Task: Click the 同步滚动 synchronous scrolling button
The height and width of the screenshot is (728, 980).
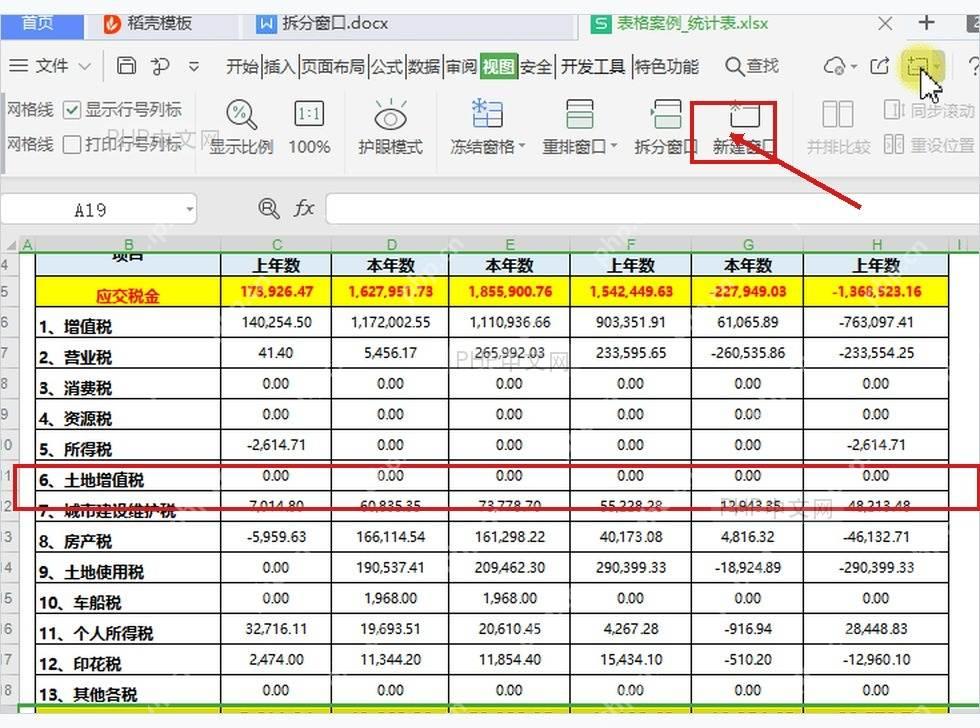Action: pyautogui.click(x=929, y=111)
